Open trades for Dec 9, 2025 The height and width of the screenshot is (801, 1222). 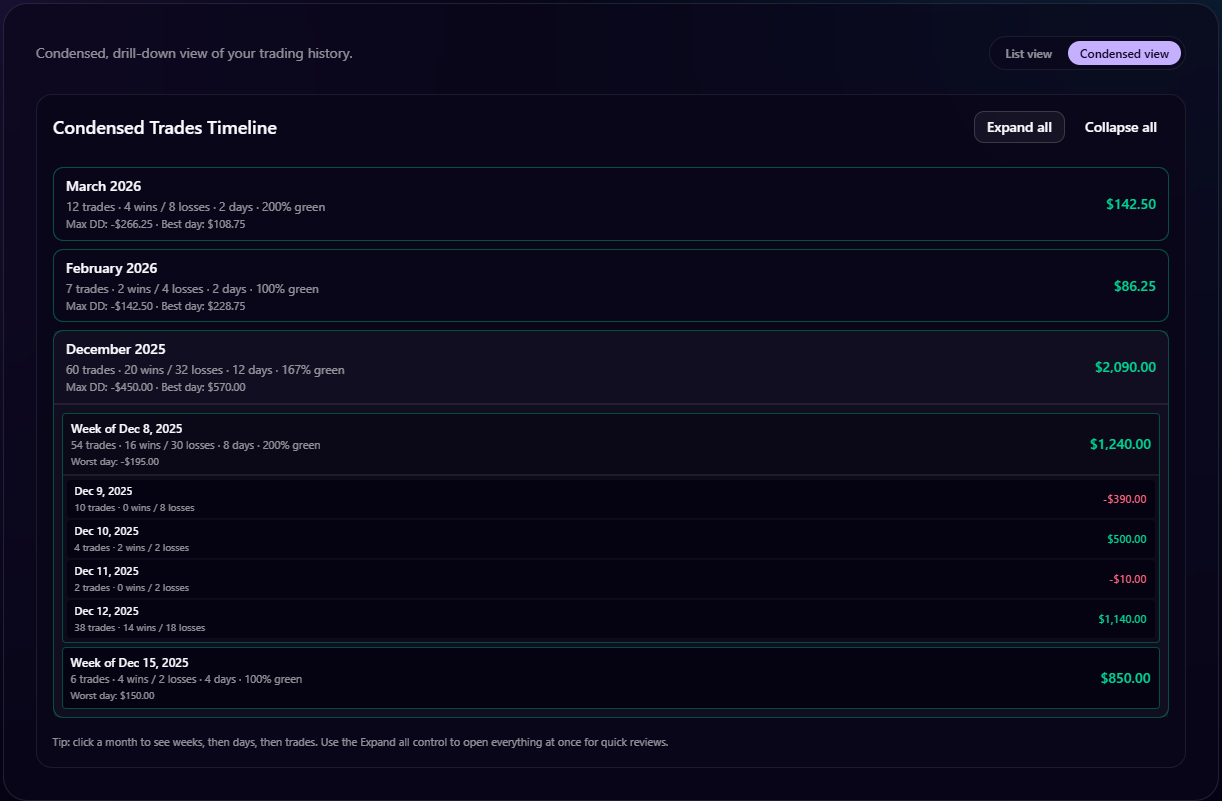coord(400,498)
